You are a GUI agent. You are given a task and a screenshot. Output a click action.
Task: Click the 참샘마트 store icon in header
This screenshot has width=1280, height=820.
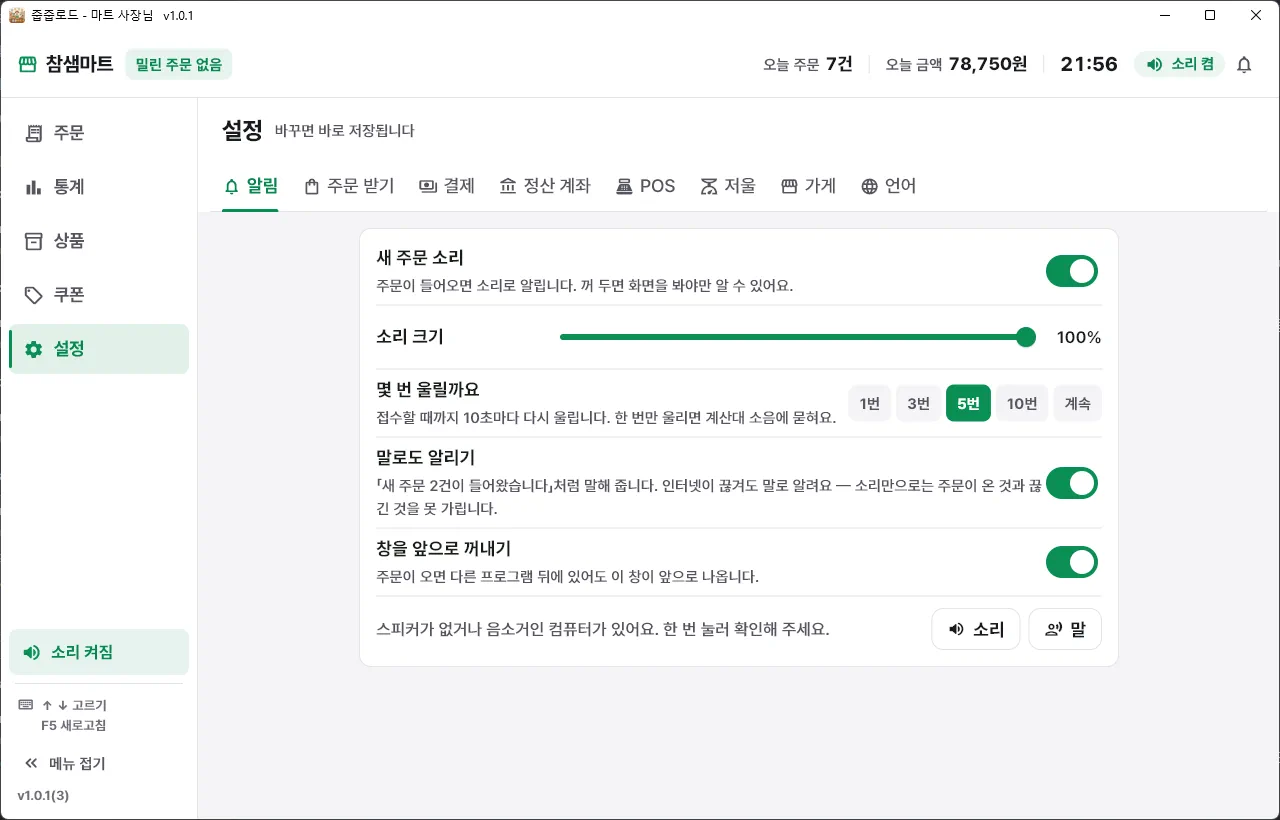pyautogui.click(x=28, y=64)
